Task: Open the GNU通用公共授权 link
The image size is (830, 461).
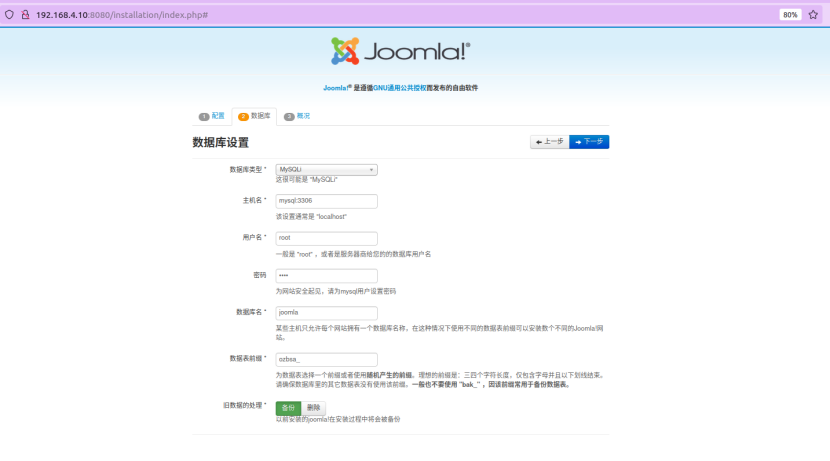Action: click(x=400, y=88)
